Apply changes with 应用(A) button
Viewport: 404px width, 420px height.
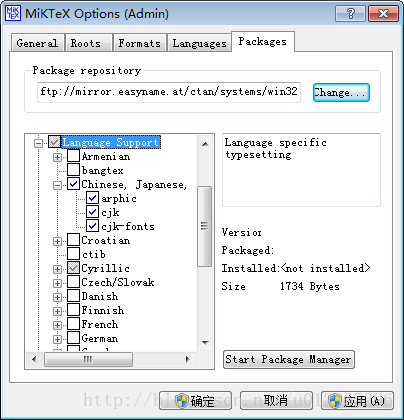(357, 401)
